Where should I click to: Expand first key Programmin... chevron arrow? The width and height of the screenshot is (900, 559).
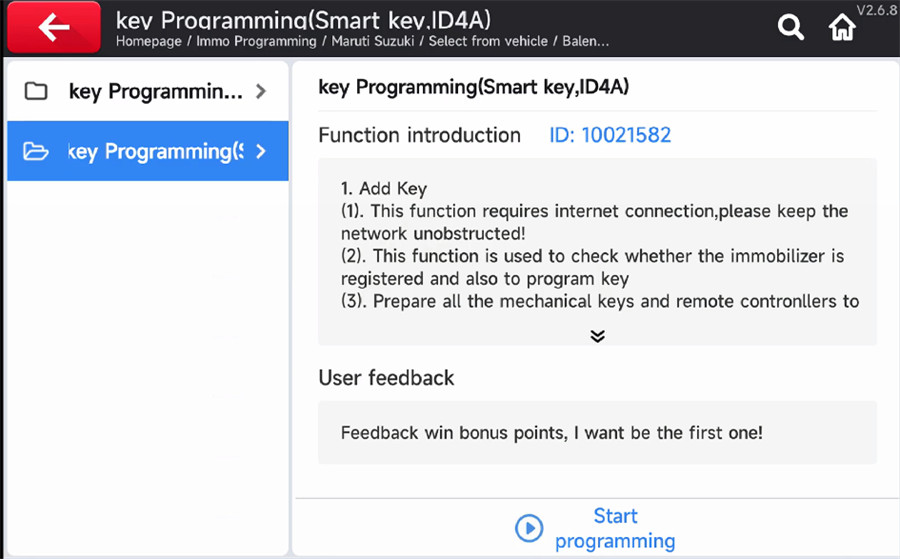coord(261,91)
